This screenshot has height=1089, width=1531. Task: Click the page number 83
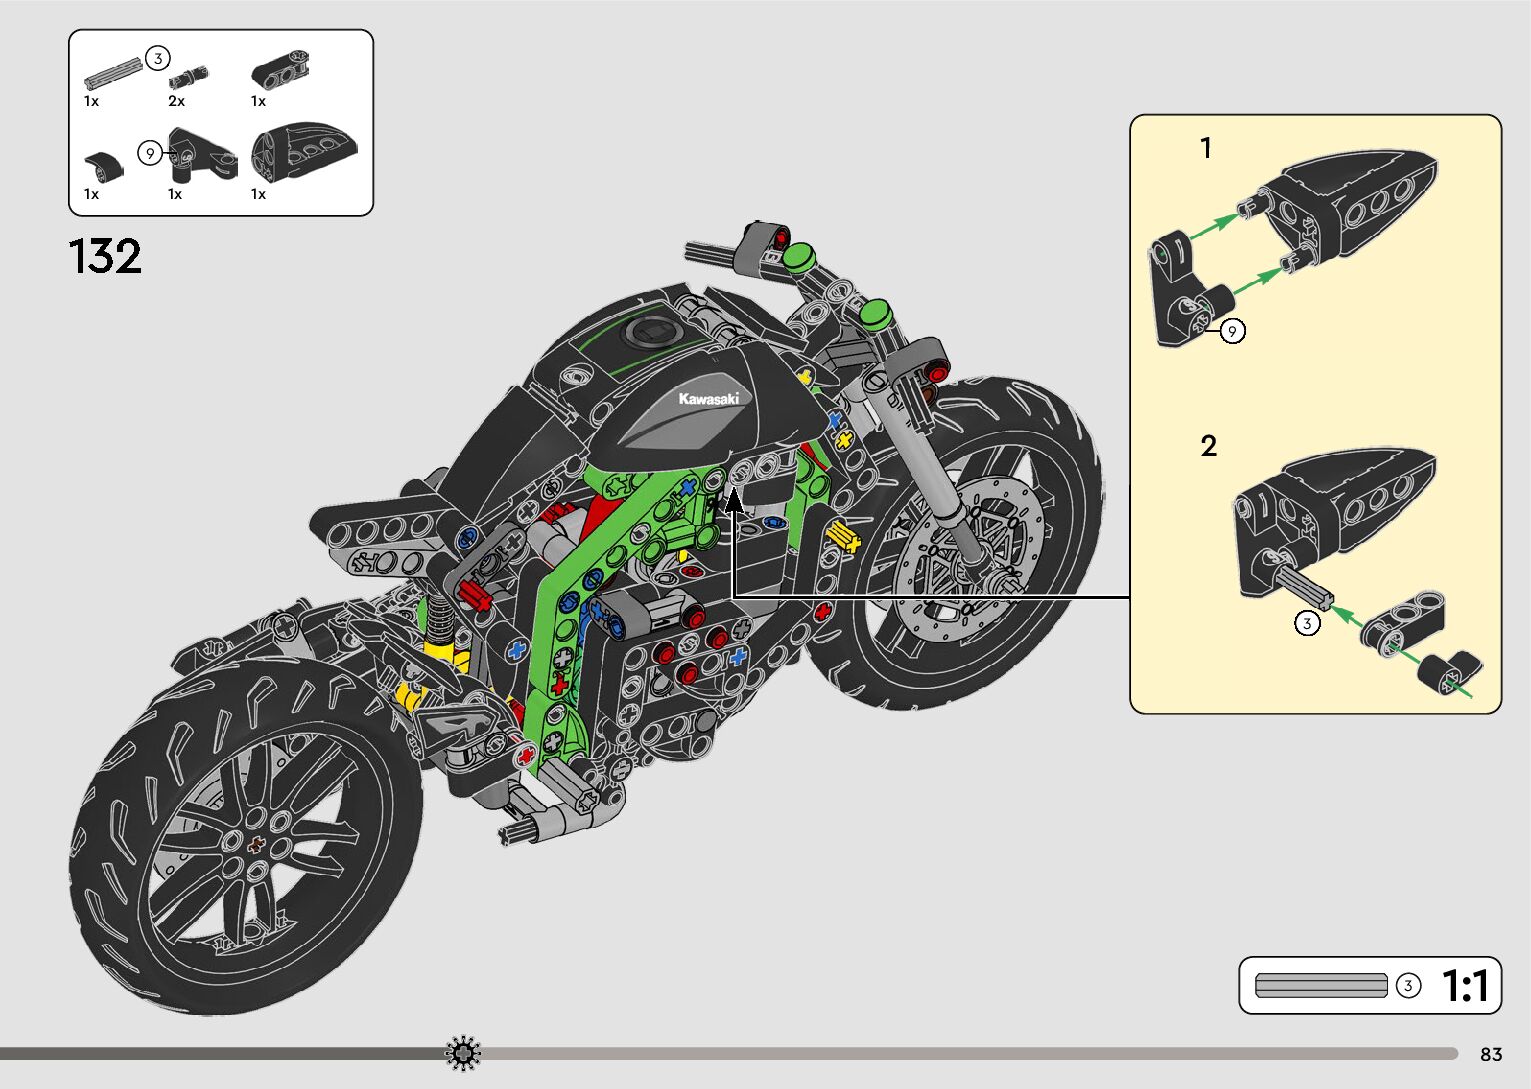pyautogui.click(x=1491, y=1054)
